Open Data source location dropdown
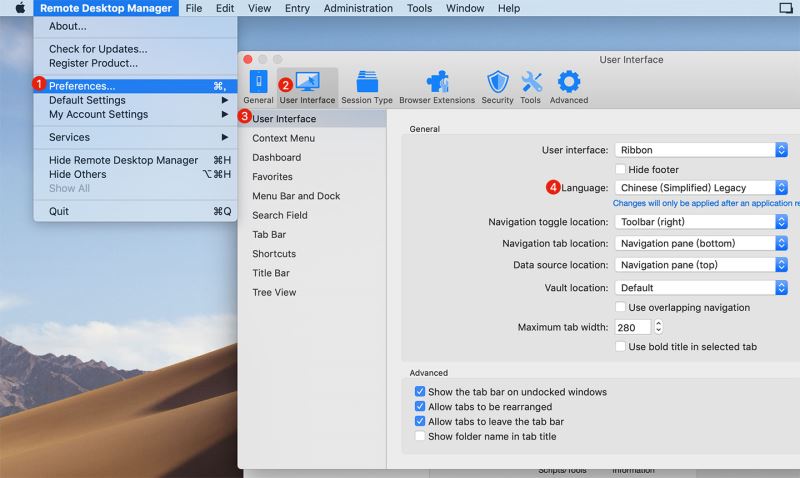 point(701,265)
